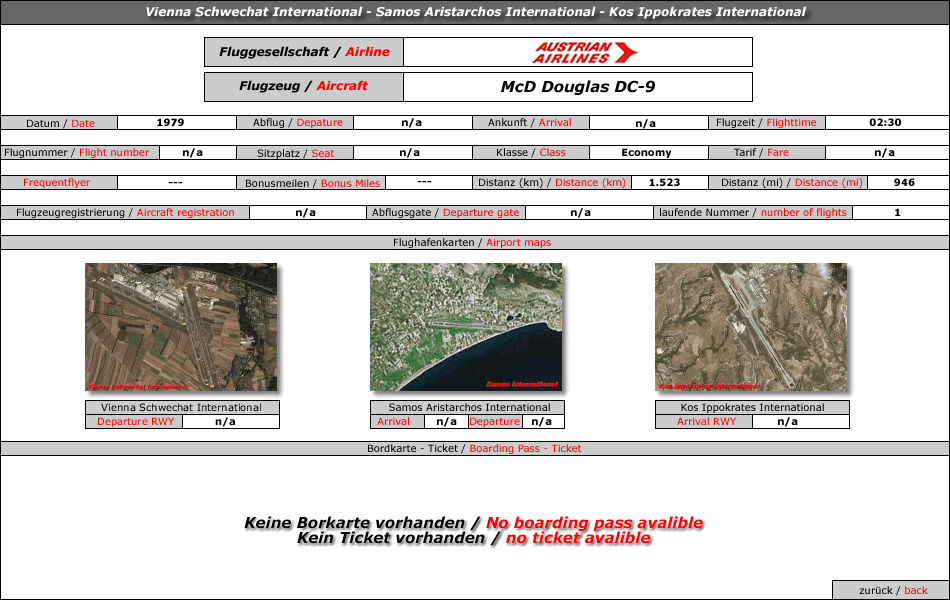The width and height of the screenshot is (950, 600).
Task: Open the Vienna Schwechat airport map thumbnail
Action: (x=181, y=327)
